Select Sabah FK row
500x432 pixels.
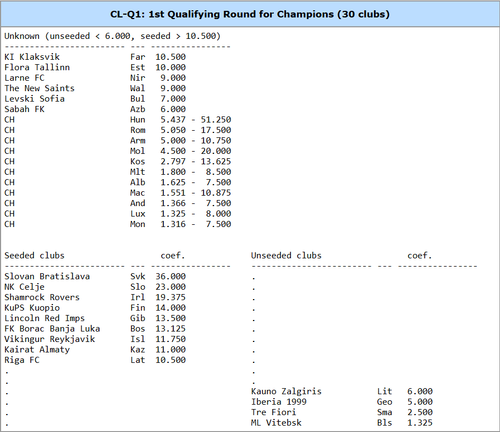[95, 109]
